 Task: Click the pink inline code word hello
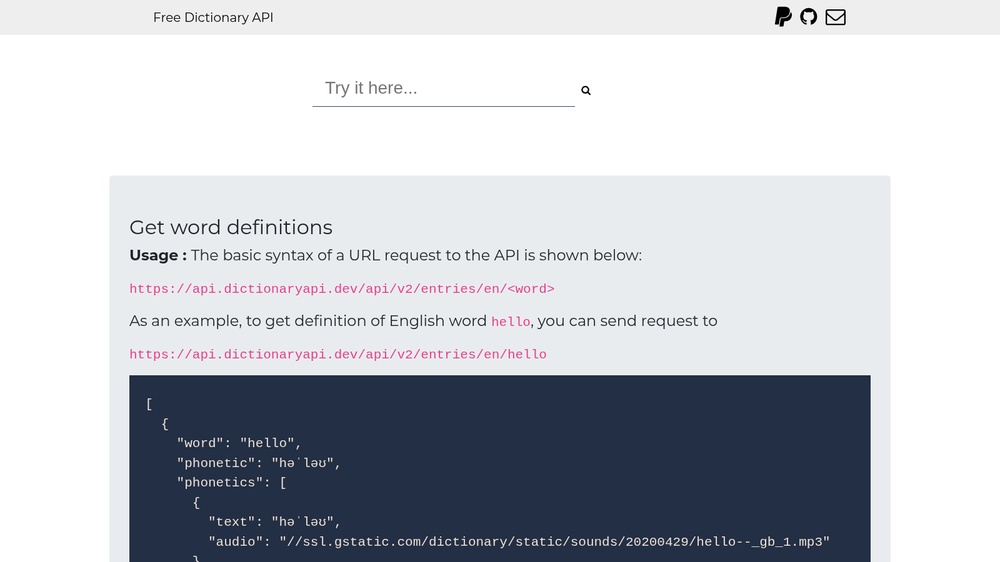click(510, 322)
